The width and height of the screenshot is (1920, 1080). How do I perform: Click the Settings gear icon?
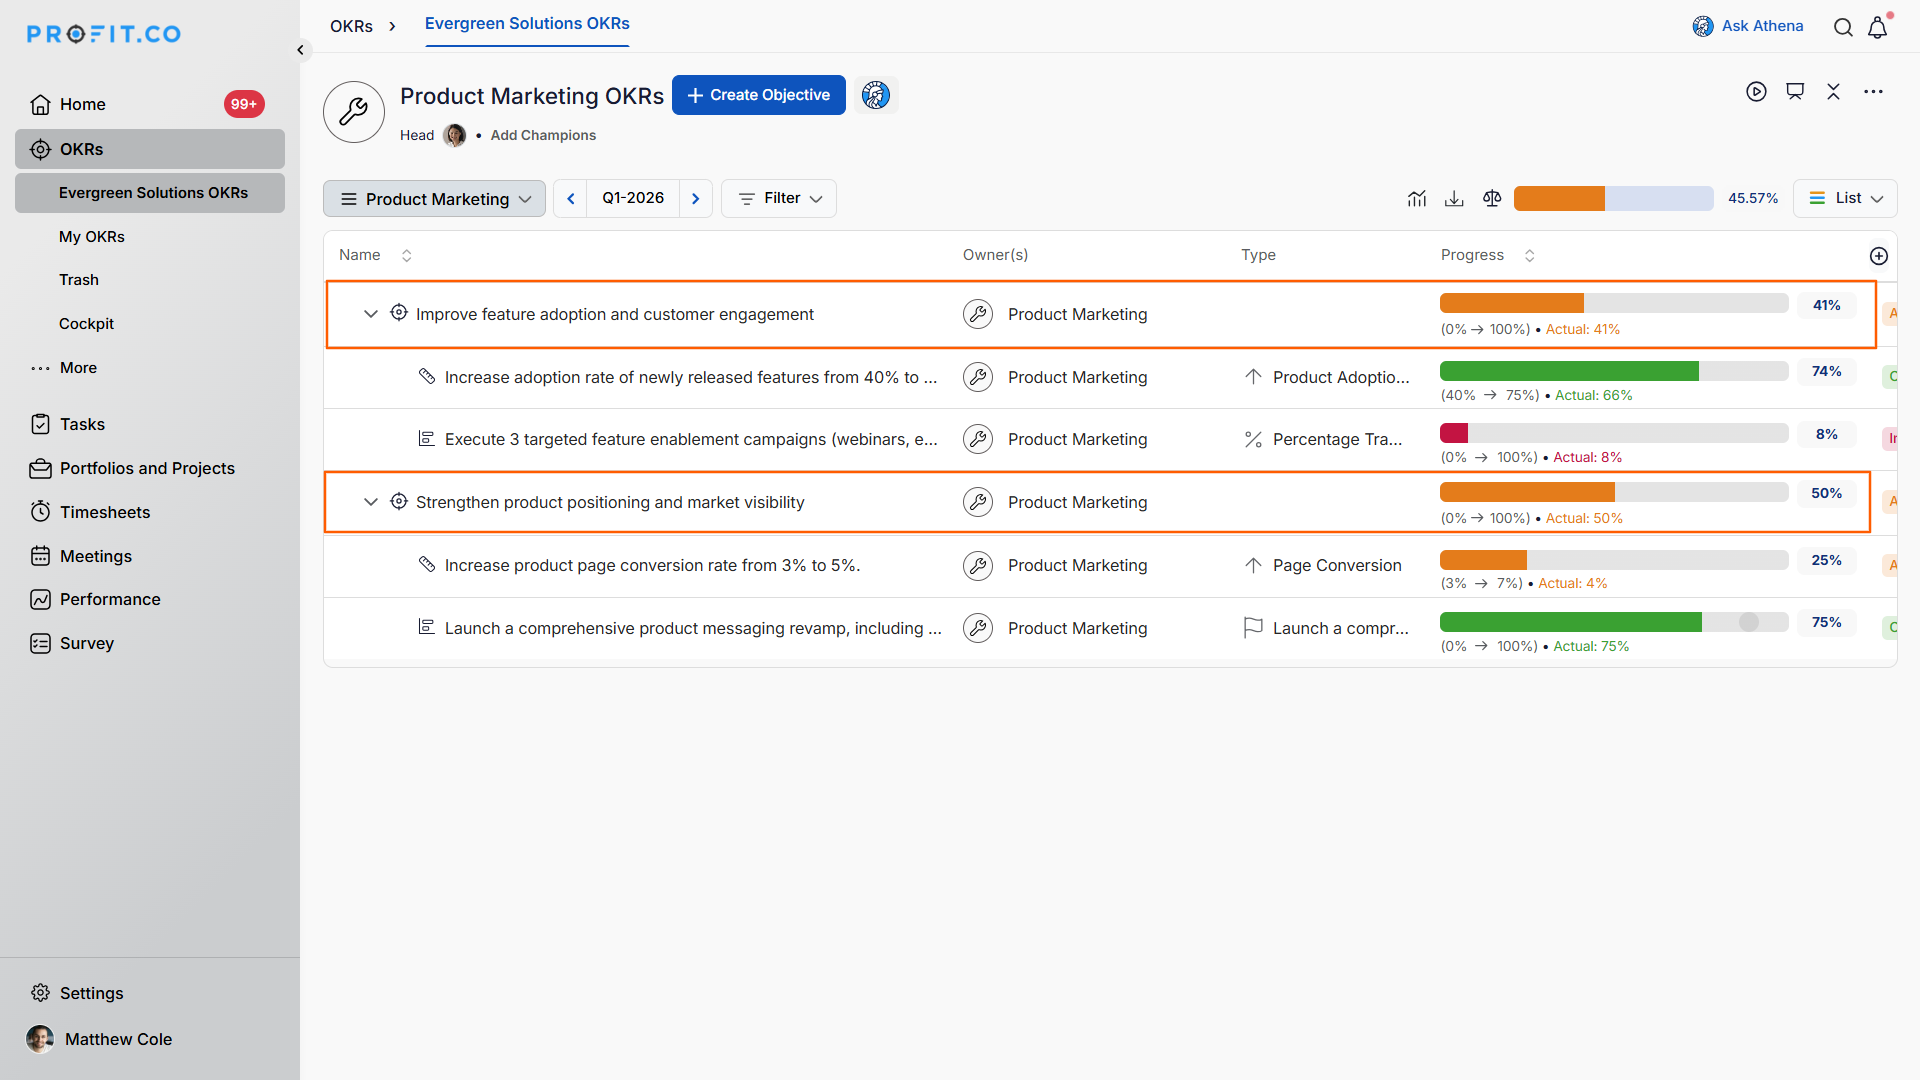click(40, 993)
